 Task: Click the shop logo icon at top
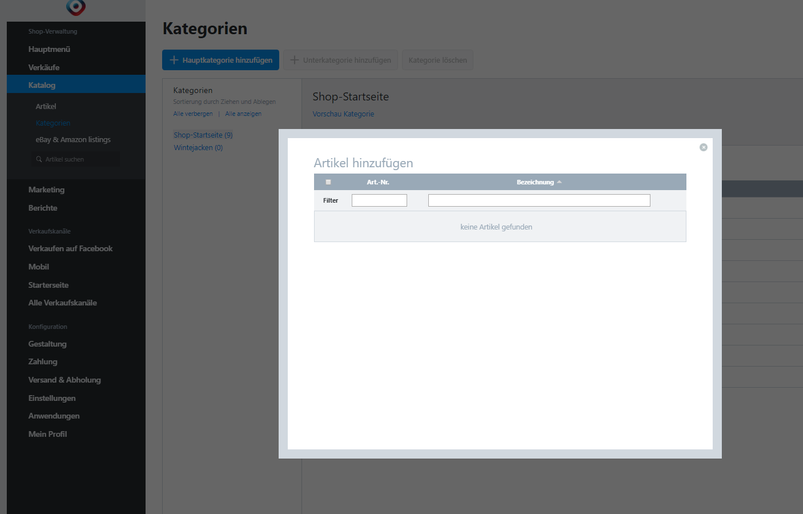(76, 7)
